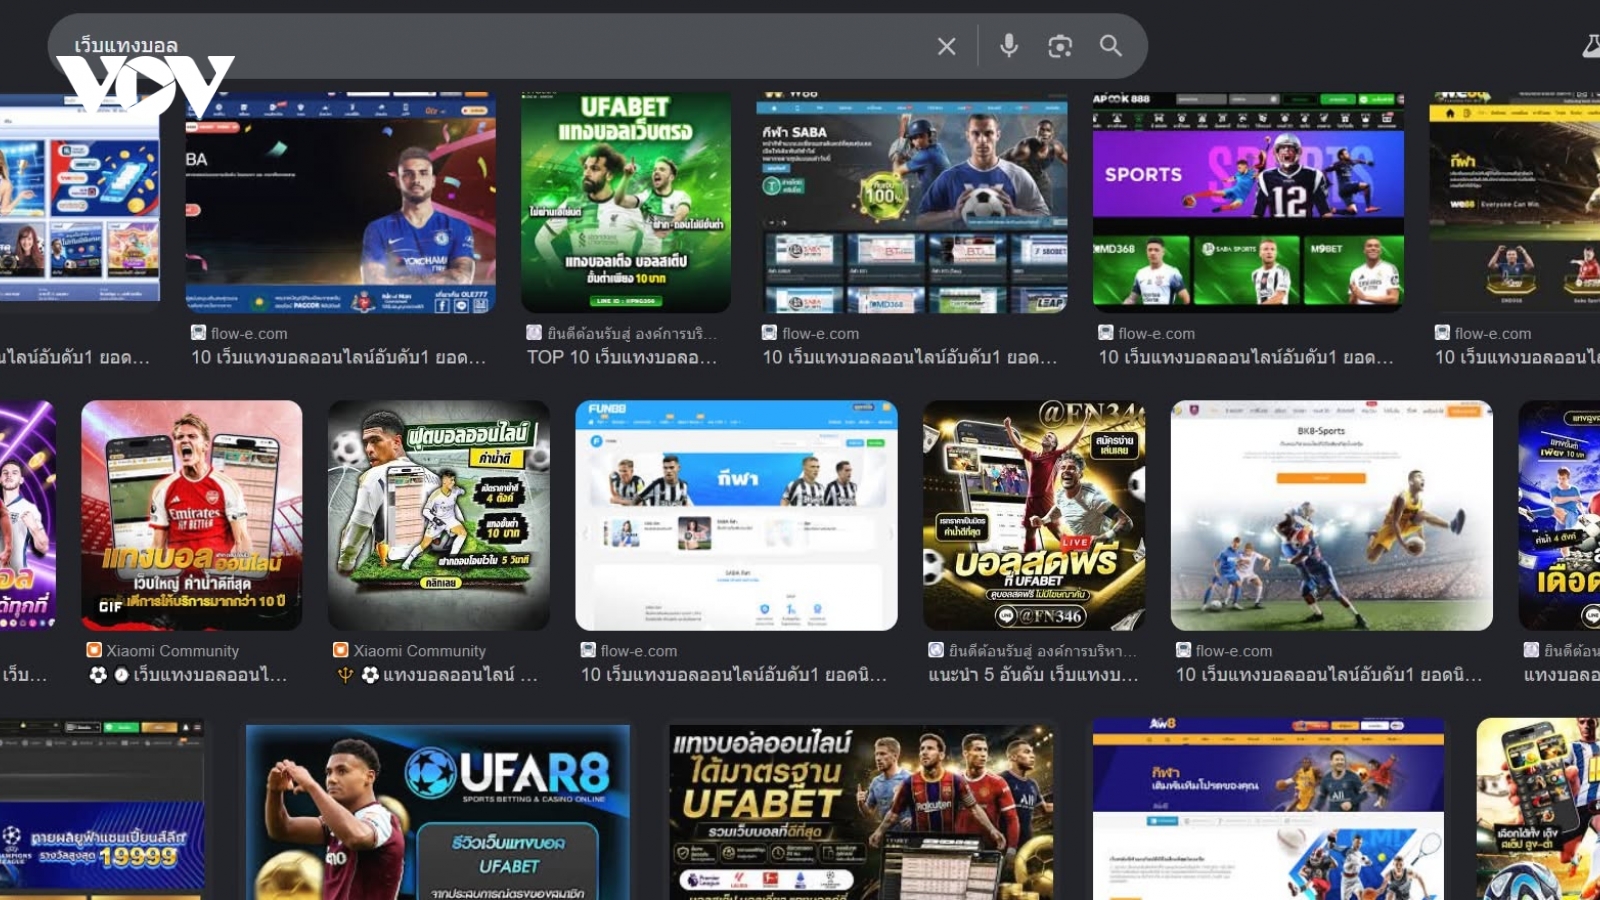Viewport: 1600px width, 900px height.
Task: Click flow-e.com favicon below Chelsea player image
Action: pyautogui.click(x=198, y=333)
